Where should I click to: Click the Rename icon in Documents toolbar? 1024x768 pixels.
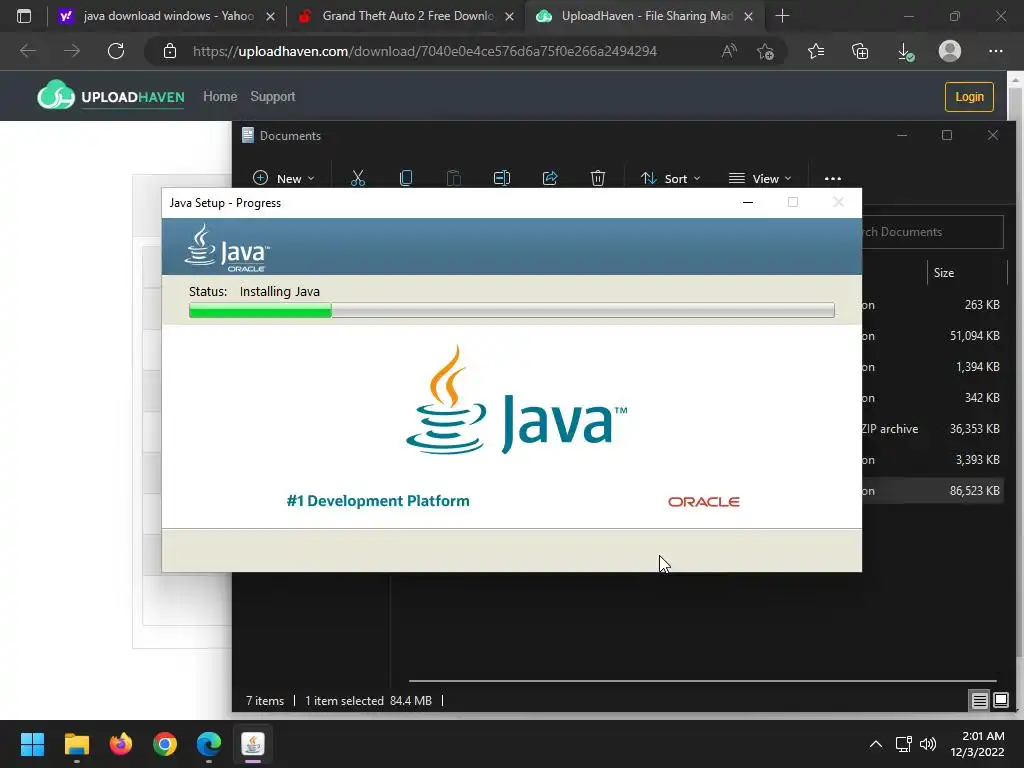tap(502, 178)
